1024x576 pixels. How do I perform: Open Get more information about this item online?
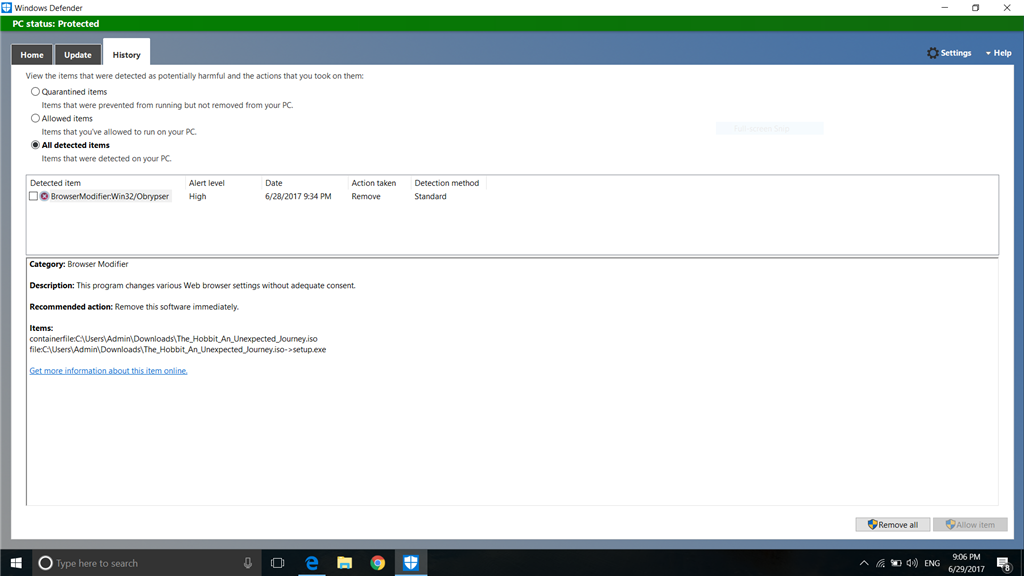pos(108,371)
